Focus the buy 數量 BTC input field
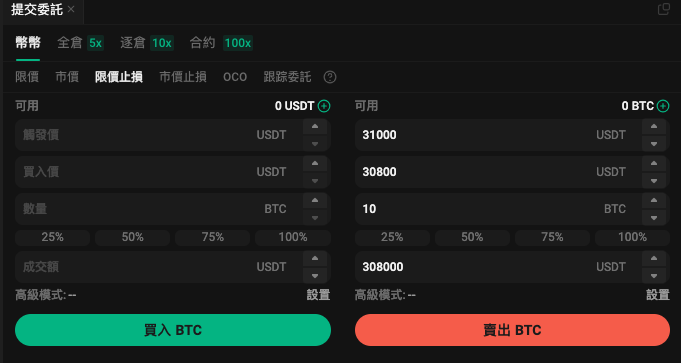Screen dimensions: 681x363 159,209
